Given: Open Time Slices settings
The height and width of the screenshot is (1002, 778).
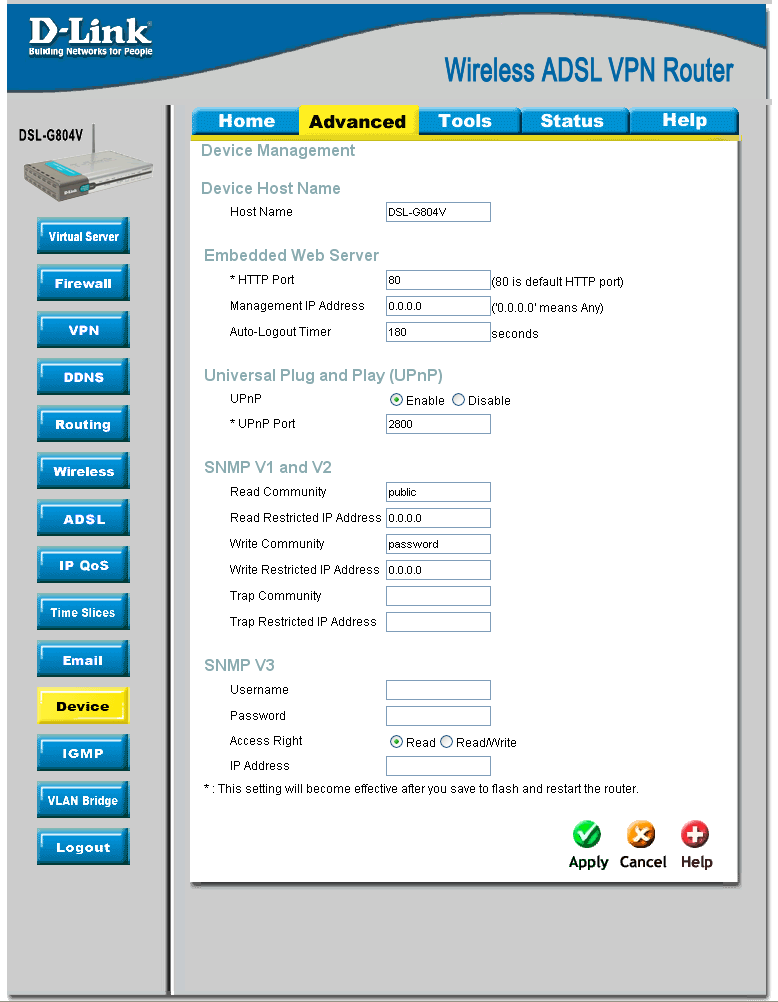Looking at the screenshot, I should point(83,612).
